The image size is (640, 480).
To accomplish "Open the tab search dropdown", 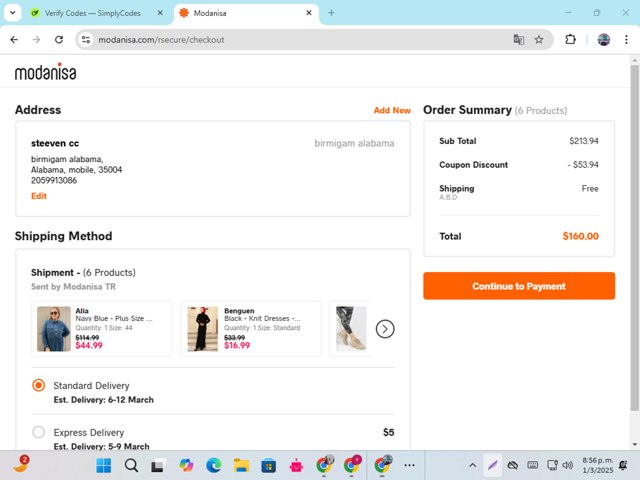I will pyautogui.click(x=13, y=13).
